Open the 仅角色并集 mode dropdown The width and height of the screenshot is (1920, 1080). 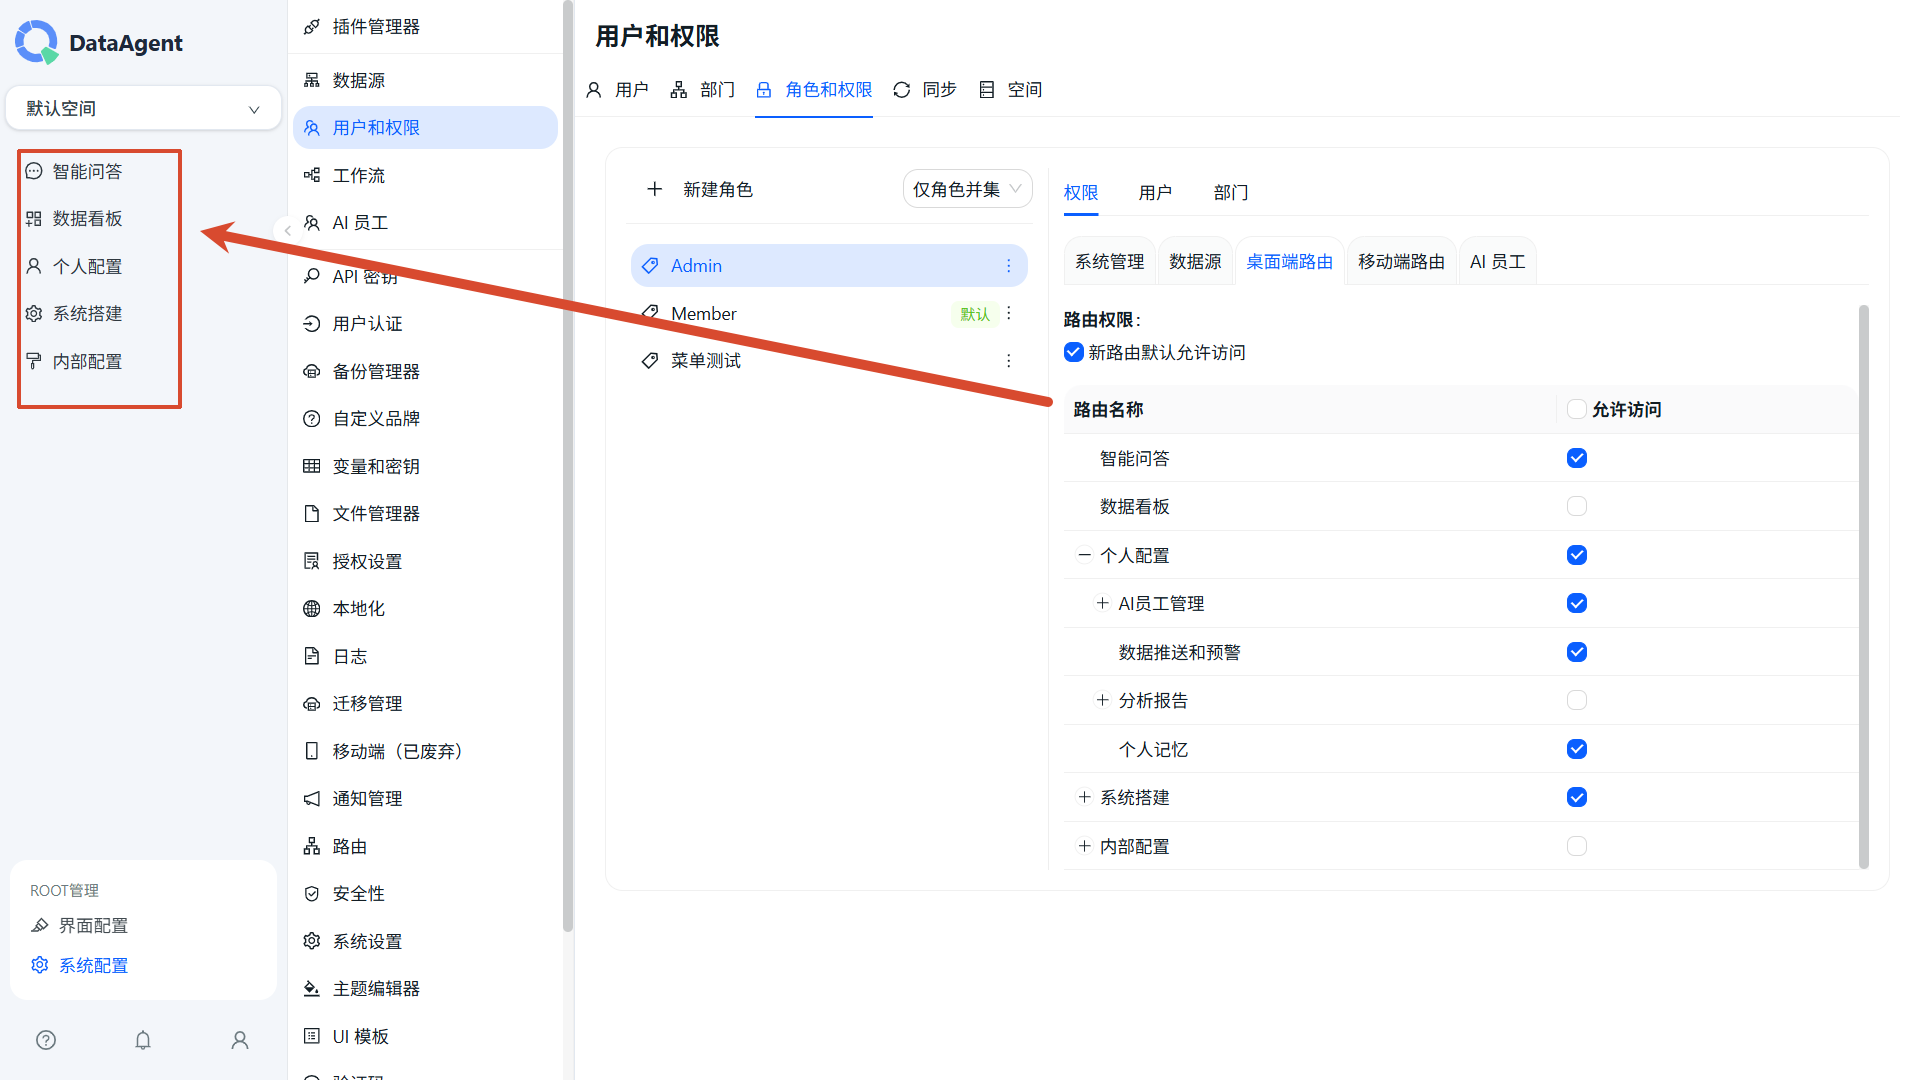click(x=967, y=189)
